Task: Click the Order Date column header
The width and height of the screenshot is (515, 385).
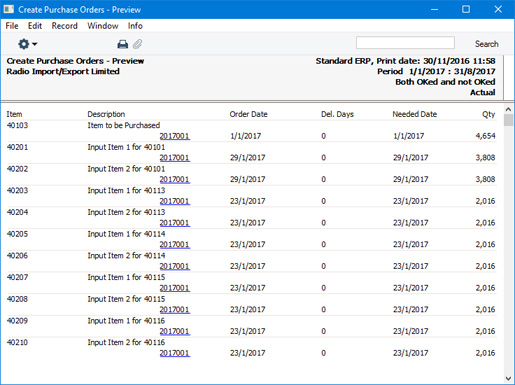Action: point(248,114)
